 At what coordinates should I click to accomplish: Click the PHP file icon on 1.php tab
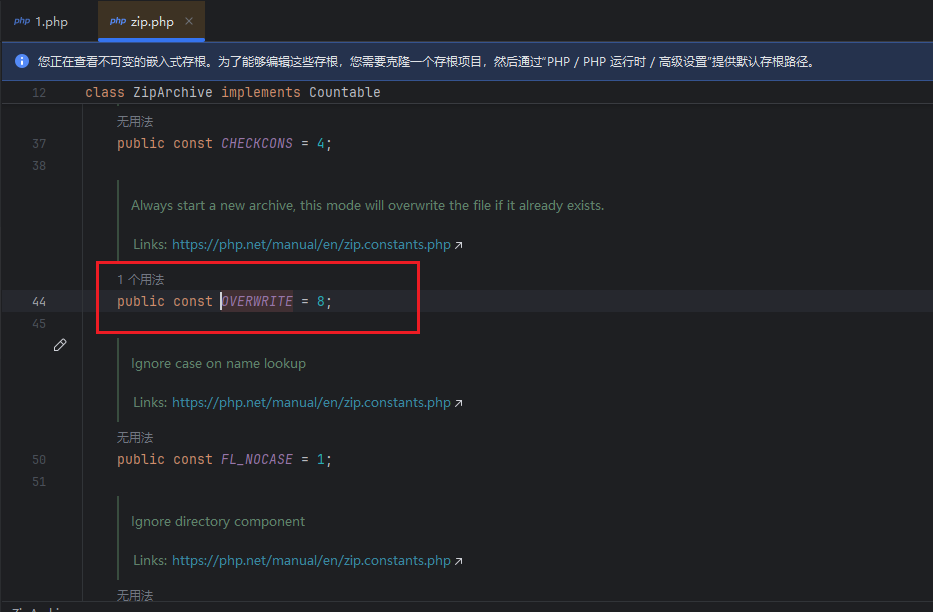click(x=21, y=21)
